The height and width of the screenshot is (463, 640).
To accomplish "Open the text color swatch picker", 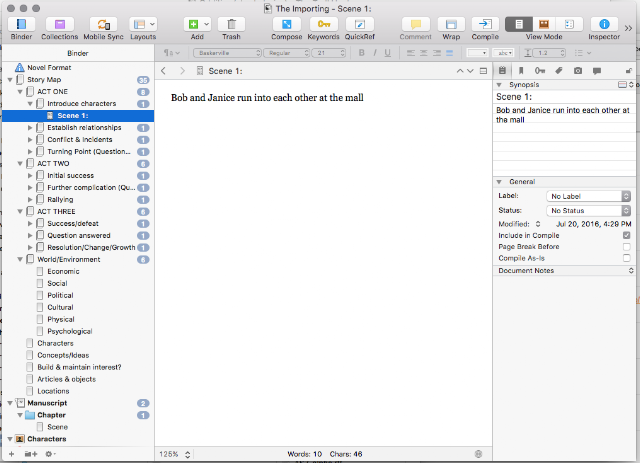I will point(477,53).
